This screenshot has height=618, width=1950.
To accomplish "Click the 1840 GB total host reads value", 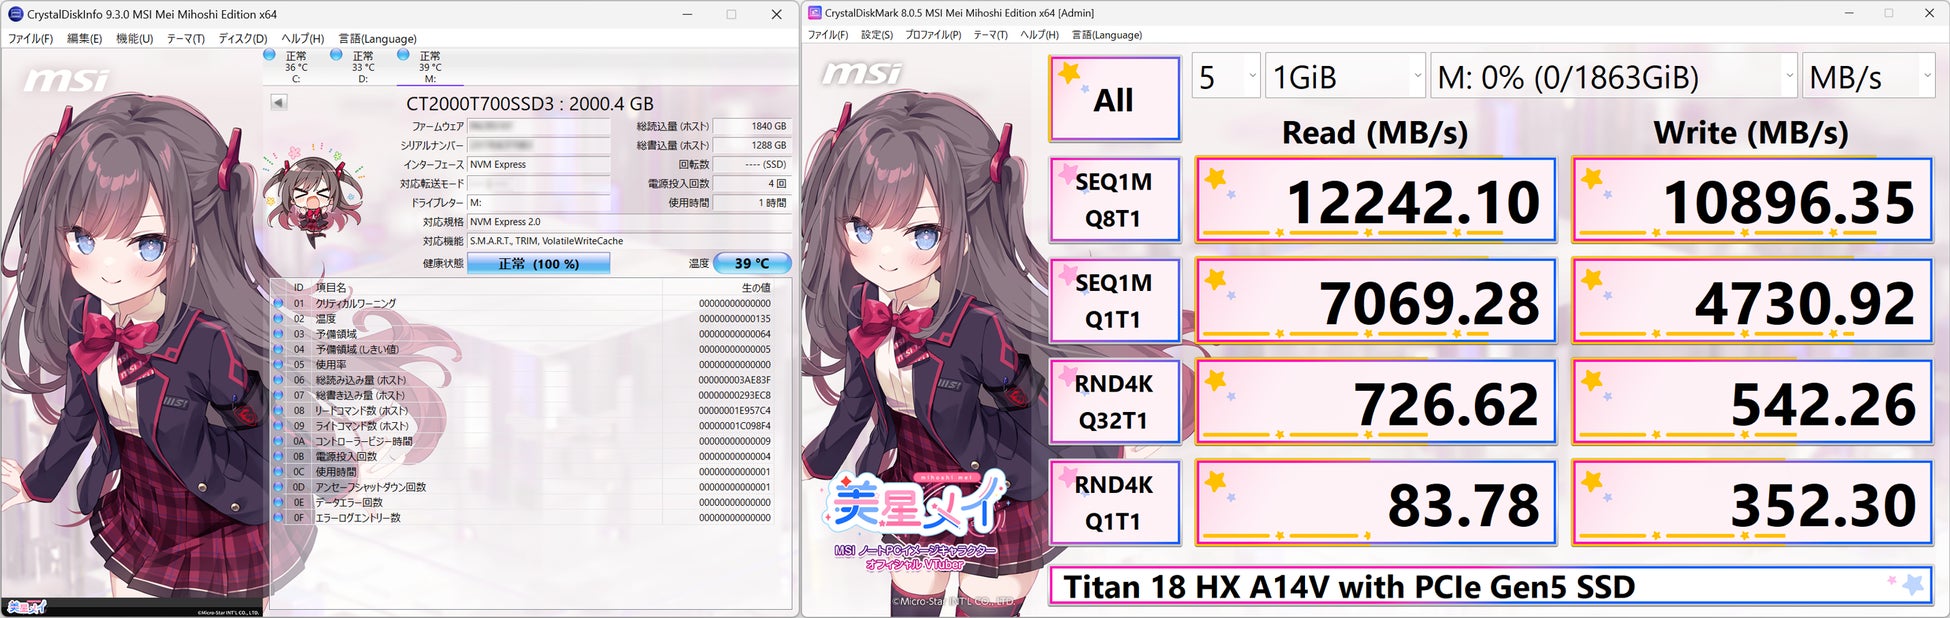I will 752,127.
